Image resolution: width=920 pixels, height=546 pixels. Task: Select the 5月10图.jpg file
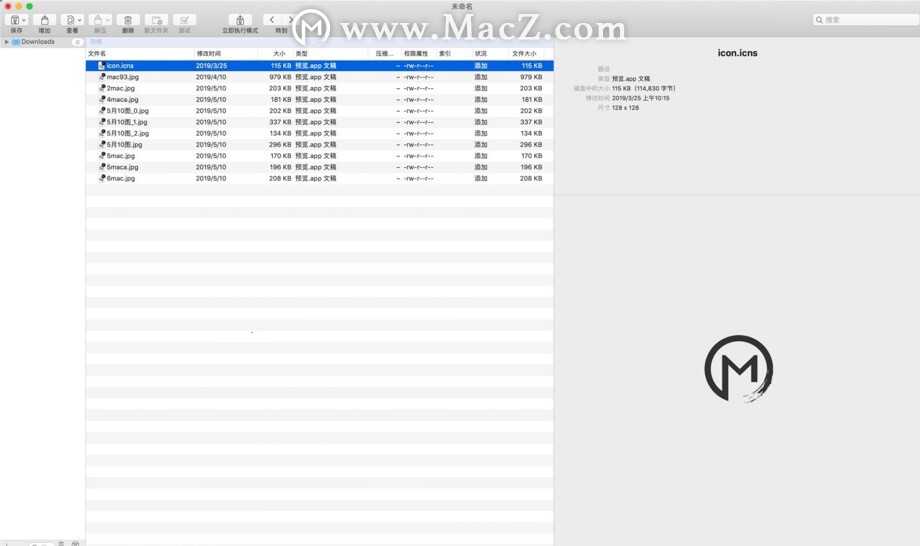coord(124,144)
